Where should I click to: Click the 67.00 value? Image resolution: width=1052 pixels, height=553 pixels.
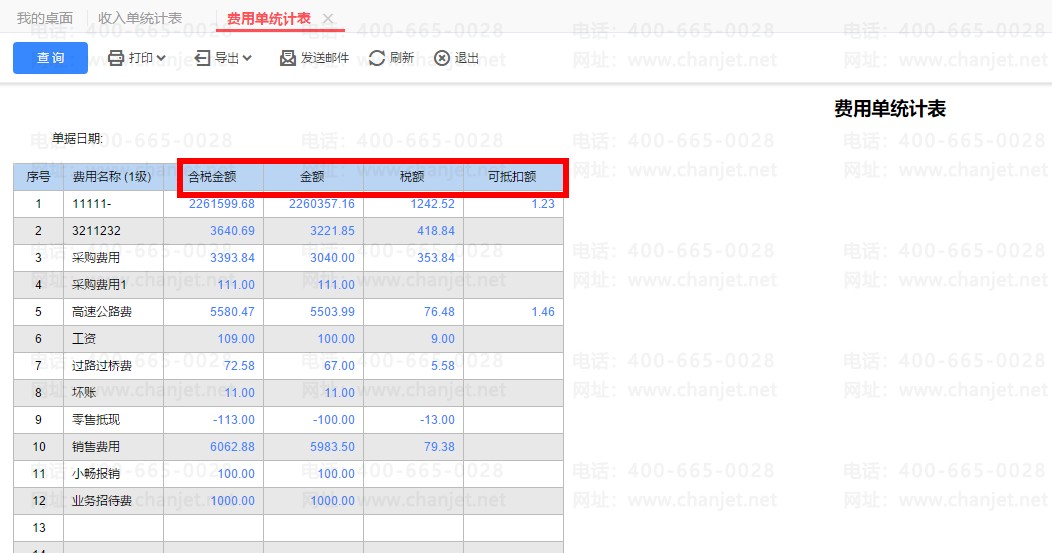339,366
